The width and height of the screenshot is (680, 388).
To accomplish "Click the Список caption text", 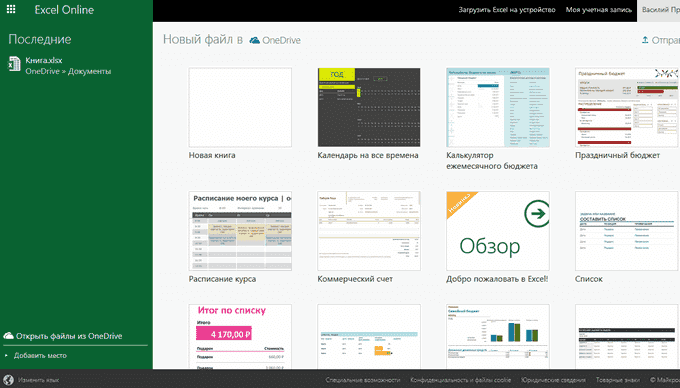I will coord(589,279).
